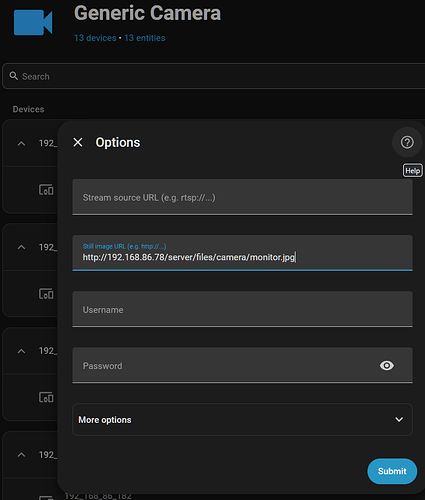
Task: Click device icon under third 192_ entry
Action: tap(46, 397)
